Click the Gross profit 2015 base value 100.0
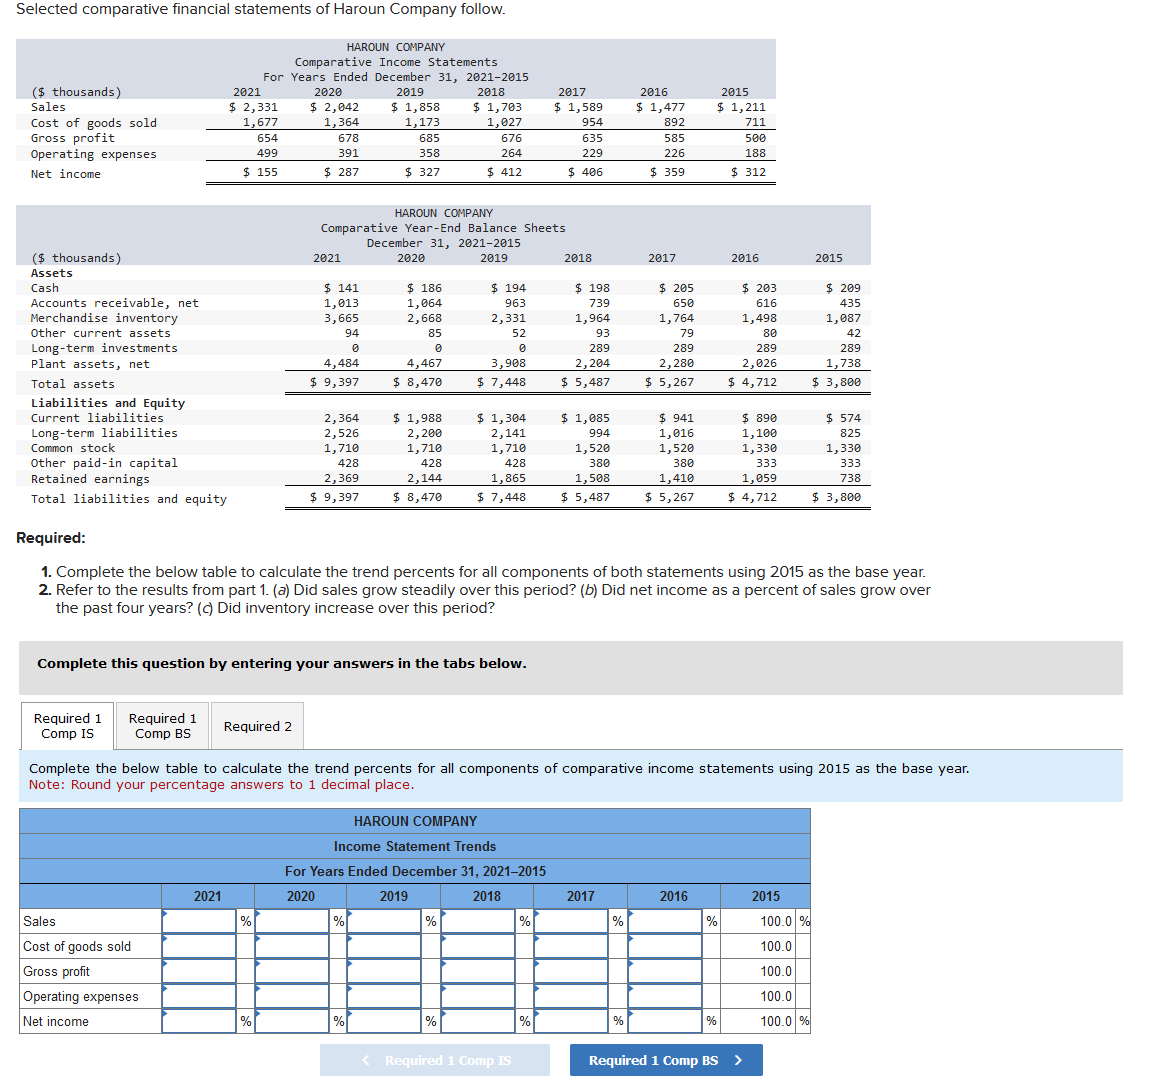Screen dimensions: 1154x1086 776,971
